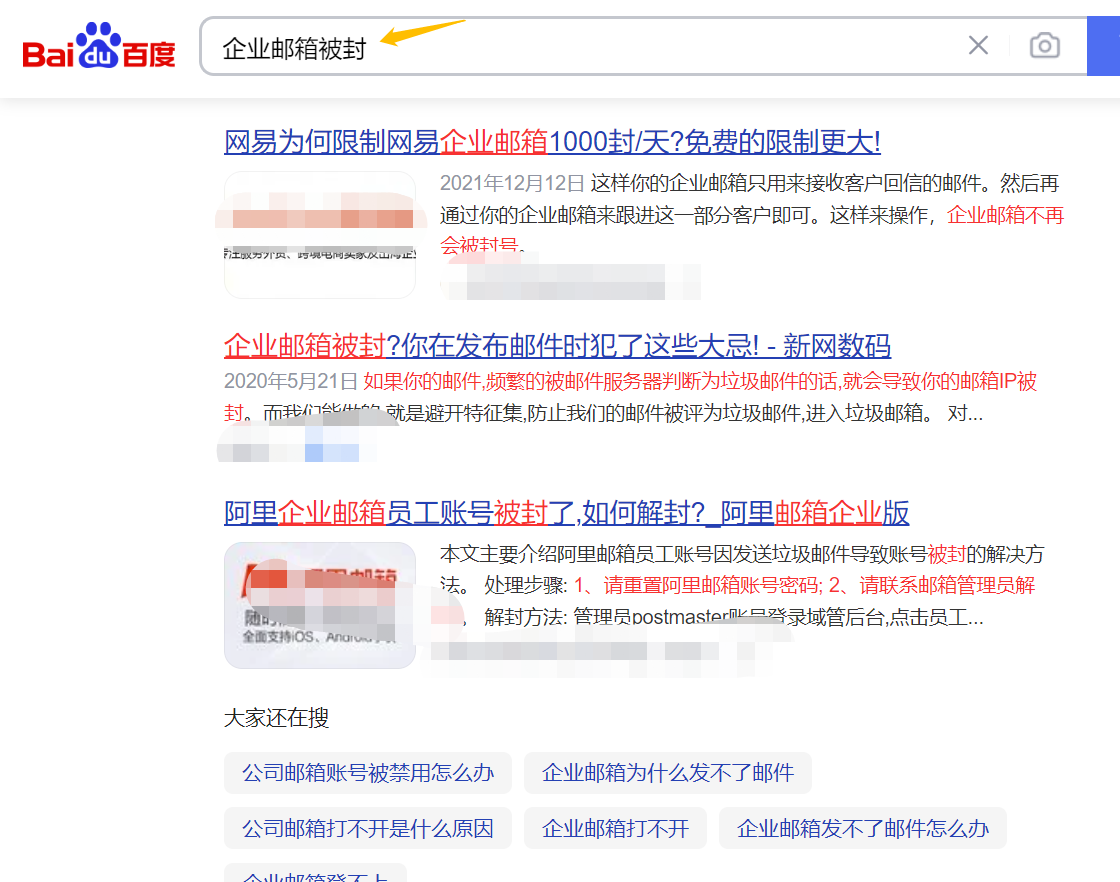Click the date 2020年5月21日 in second result
Viewport: 1120px width, 882px height.
point(291,381)
